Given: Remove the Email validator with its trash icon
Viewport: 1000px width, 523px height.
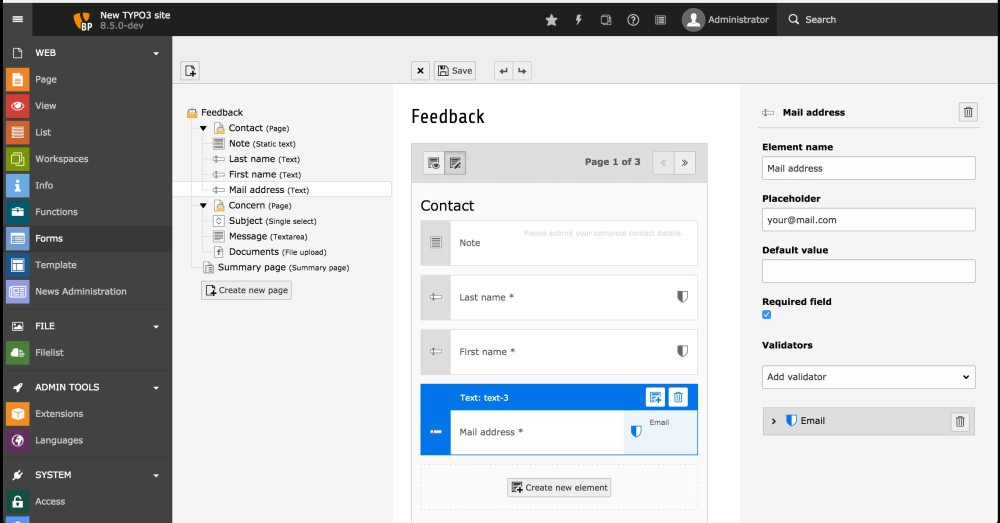Looking at the screenshot, I should [960, 421].
